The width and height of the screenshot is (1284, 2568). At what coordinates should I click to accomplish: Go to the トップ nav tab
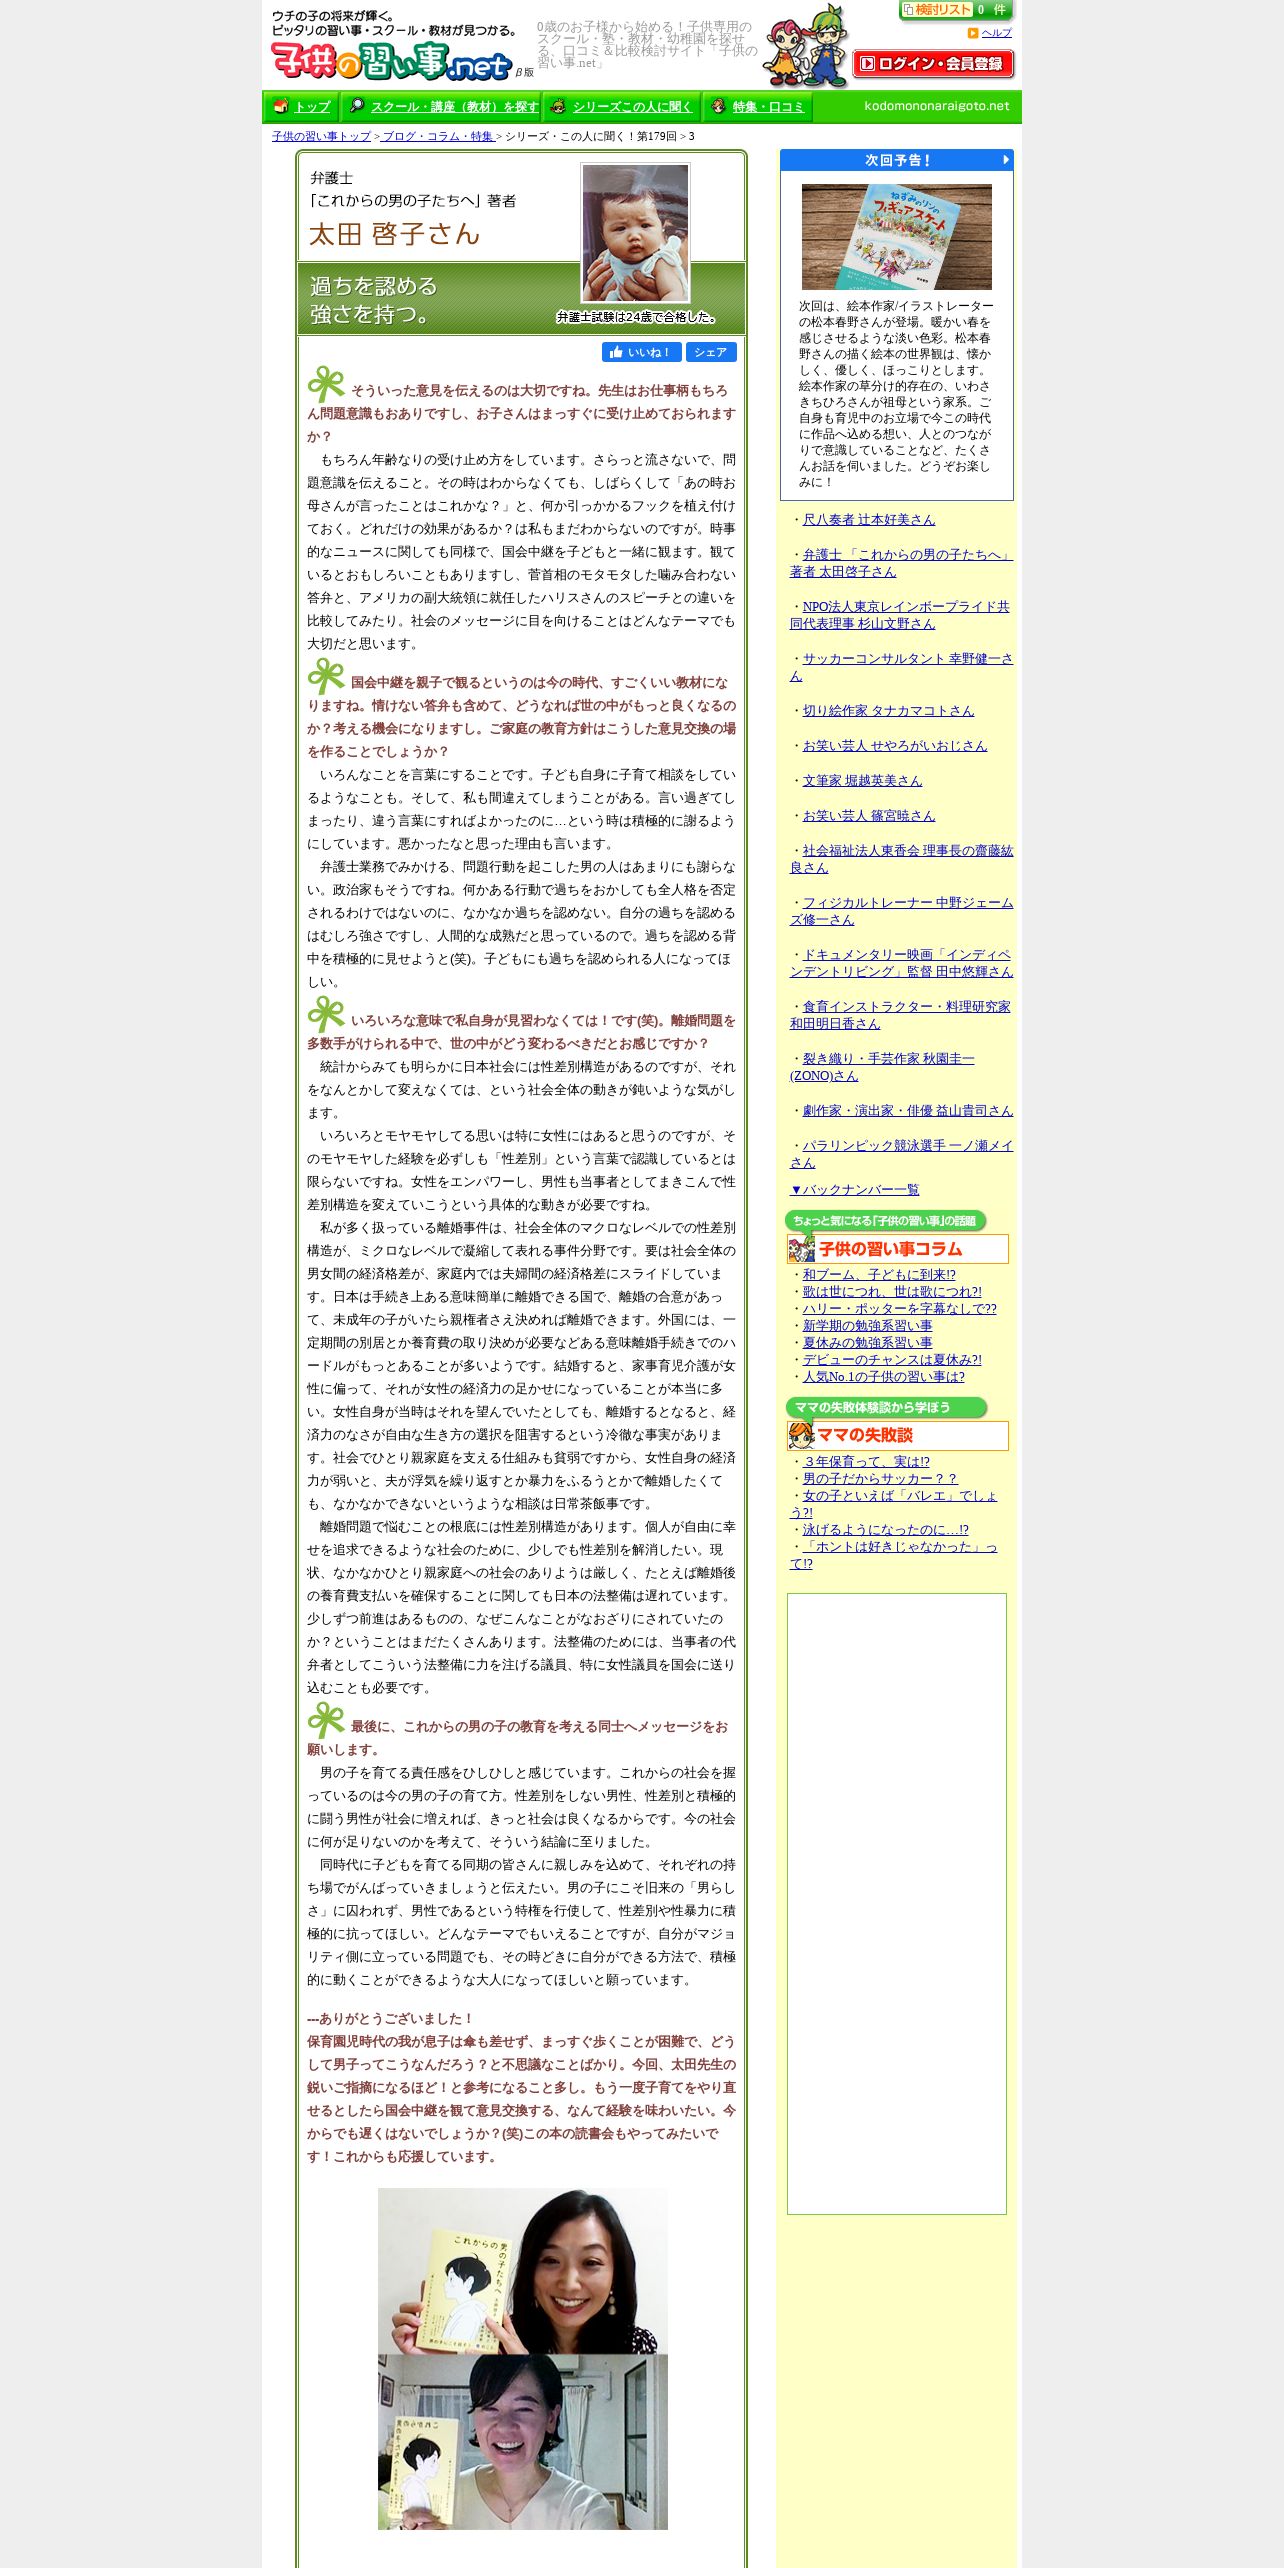[302, 107]
